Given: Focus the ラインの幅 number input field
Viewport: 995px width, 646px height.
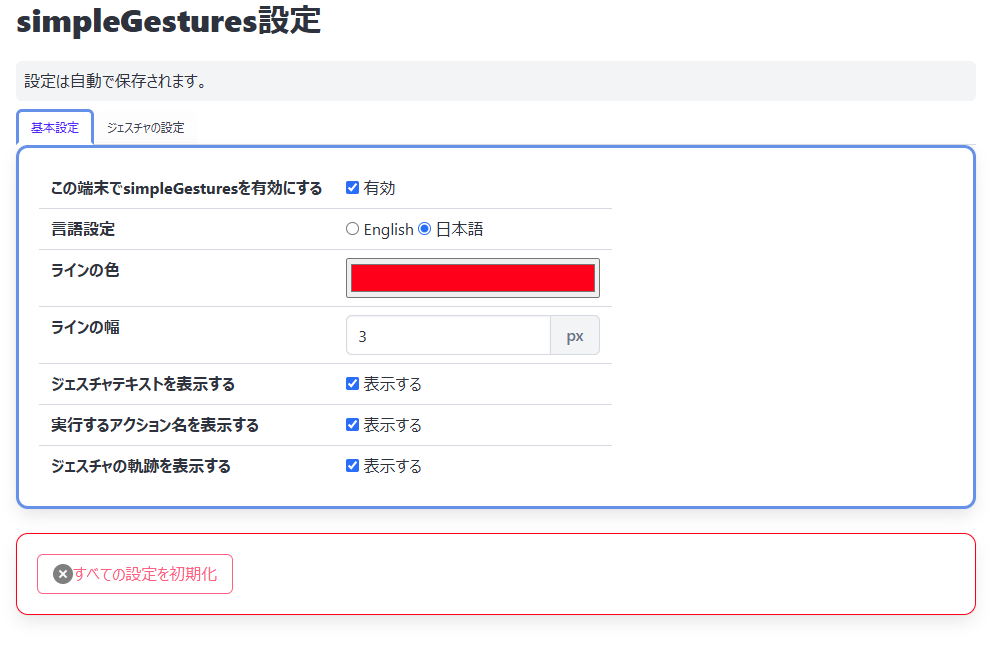Looking at the screenshot, I should click(x=448, y=336).
